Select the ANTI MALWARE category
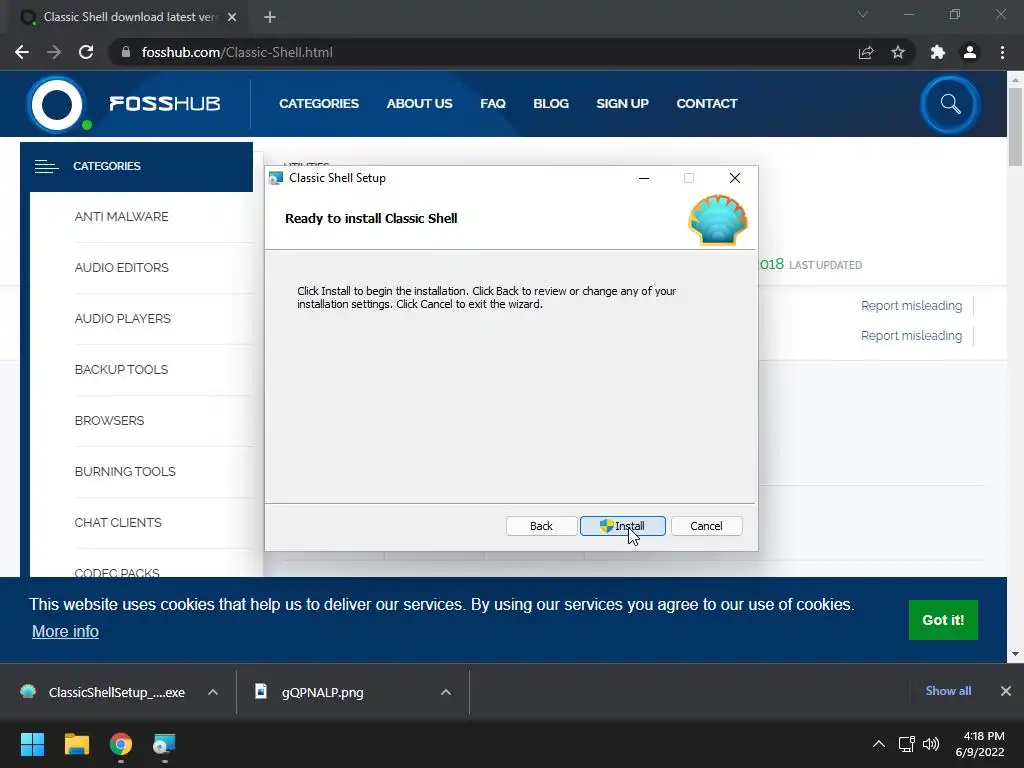The height and width of the screenshot is (768, 1024). pos(121,216)
